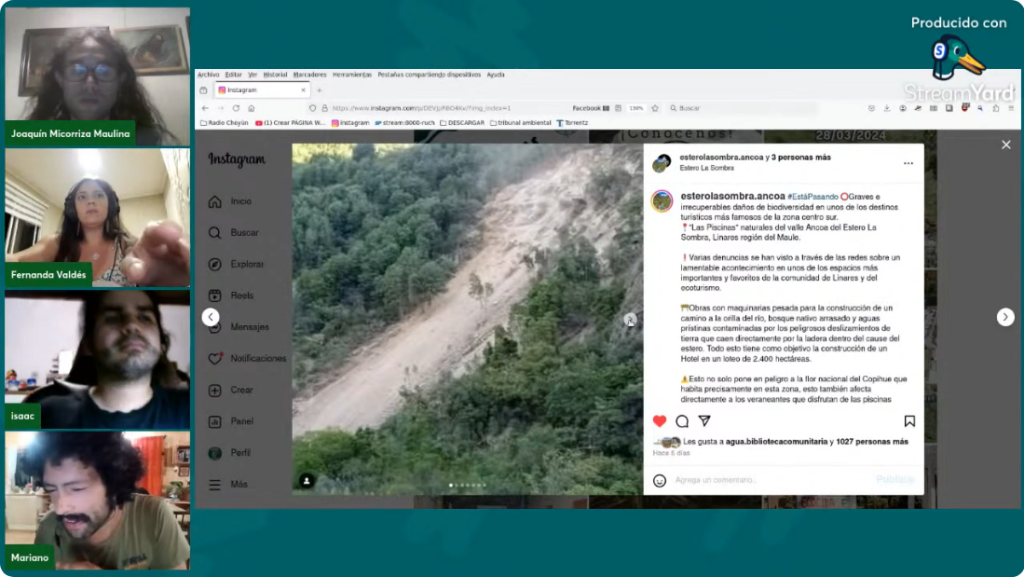Viewport: 1024px width, 577px height.
Task: Open the Historial browser menu
Action: 275,74
